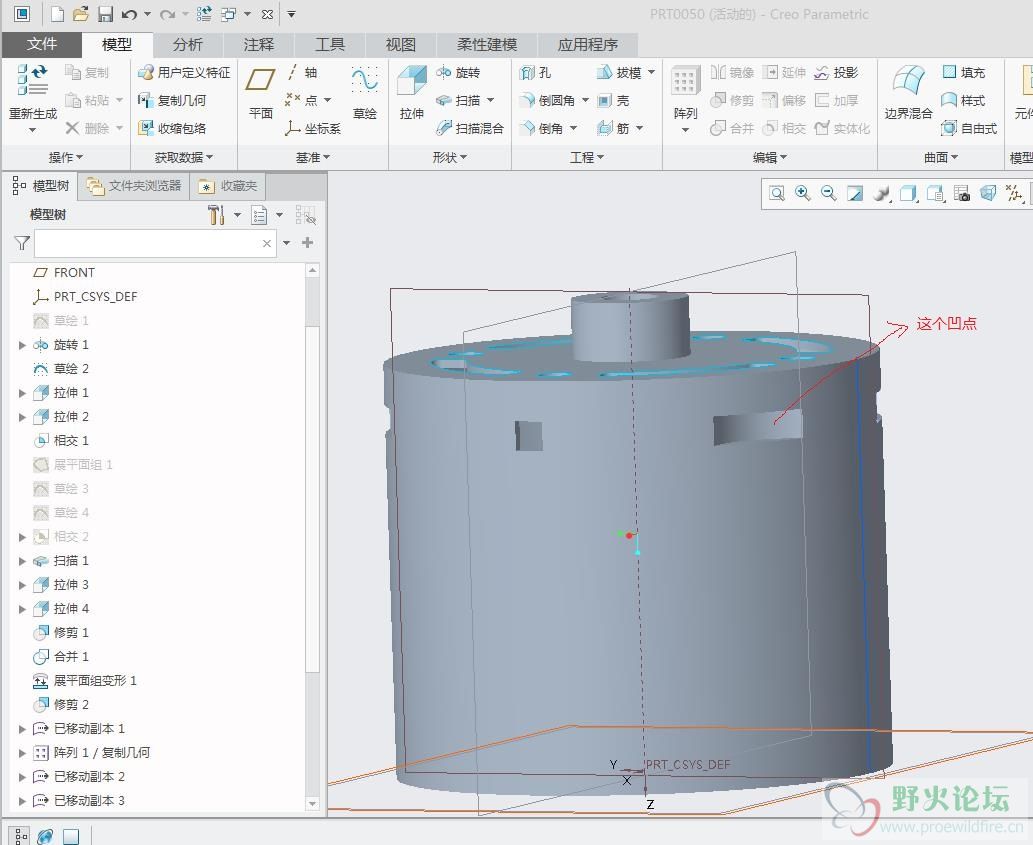
Task: Click the Regenerate (重新生成) icon
Action: pos(32,80)
